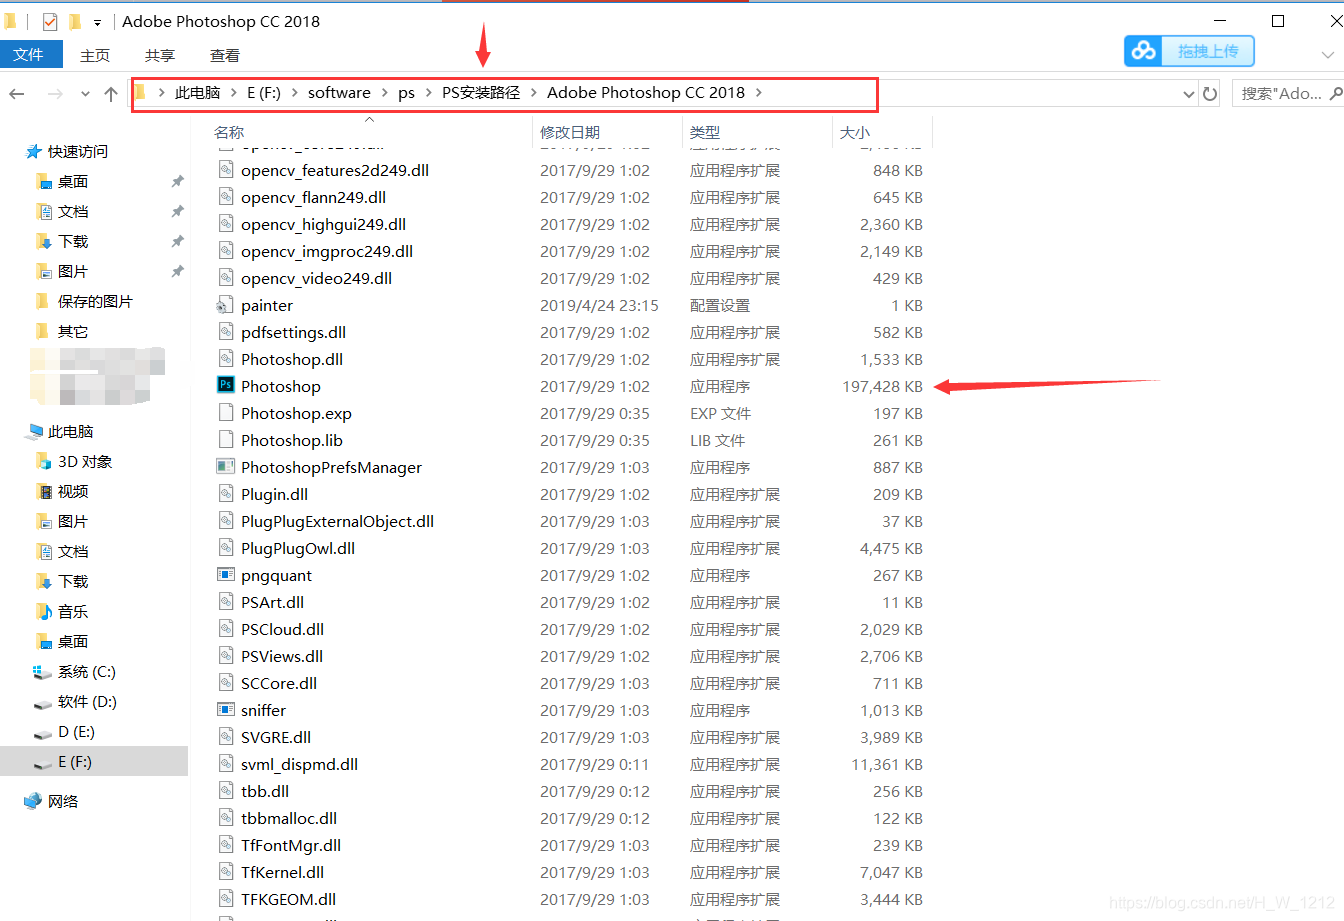1344x921 pixels.
Task: Click the Photoshop.exp file icon
Action: click(226, 413)
